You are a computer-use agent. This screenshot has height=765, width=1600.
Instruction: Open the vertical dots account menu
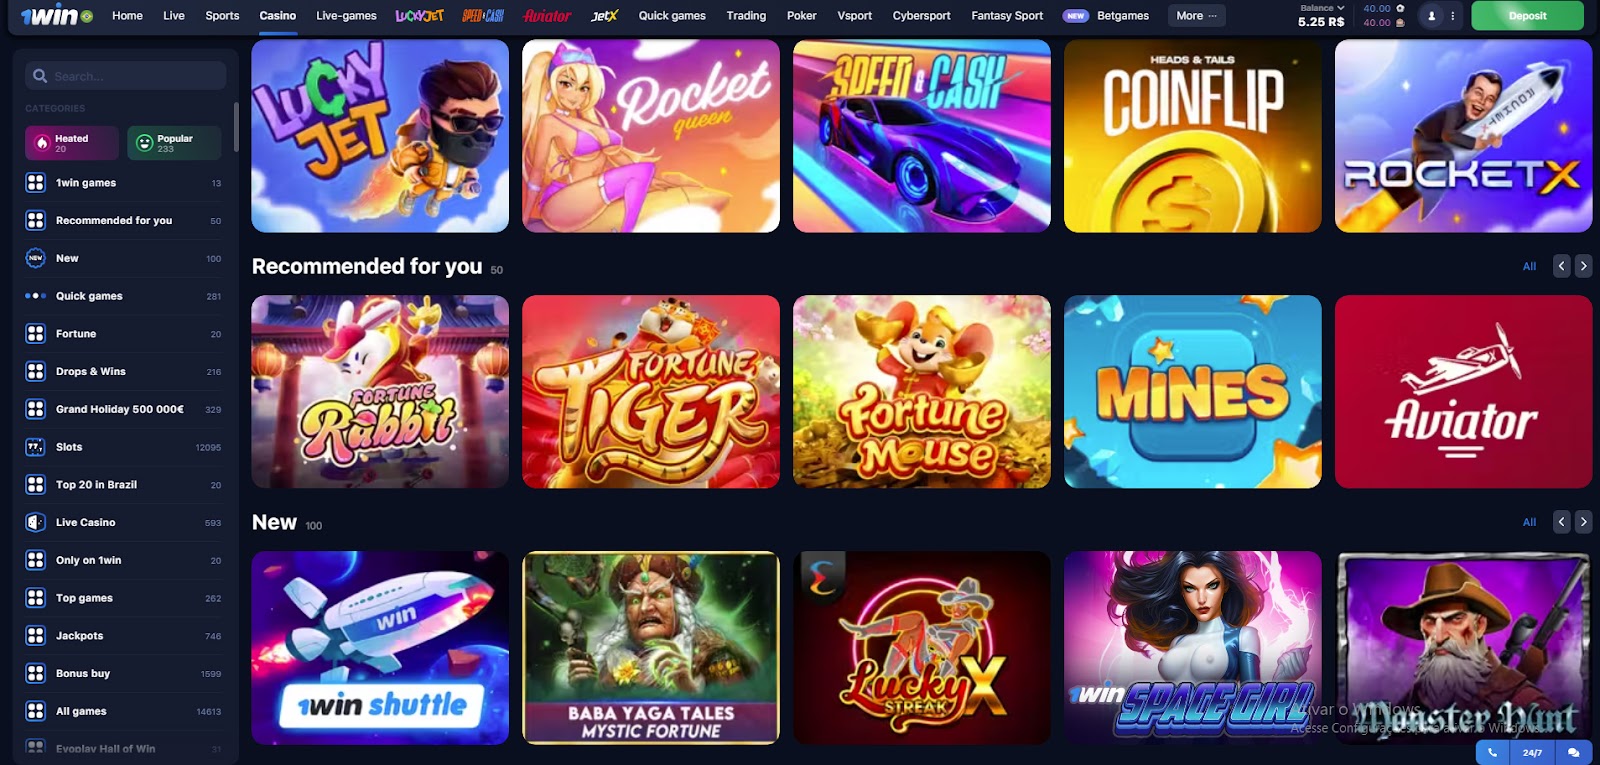point(1453,16)
